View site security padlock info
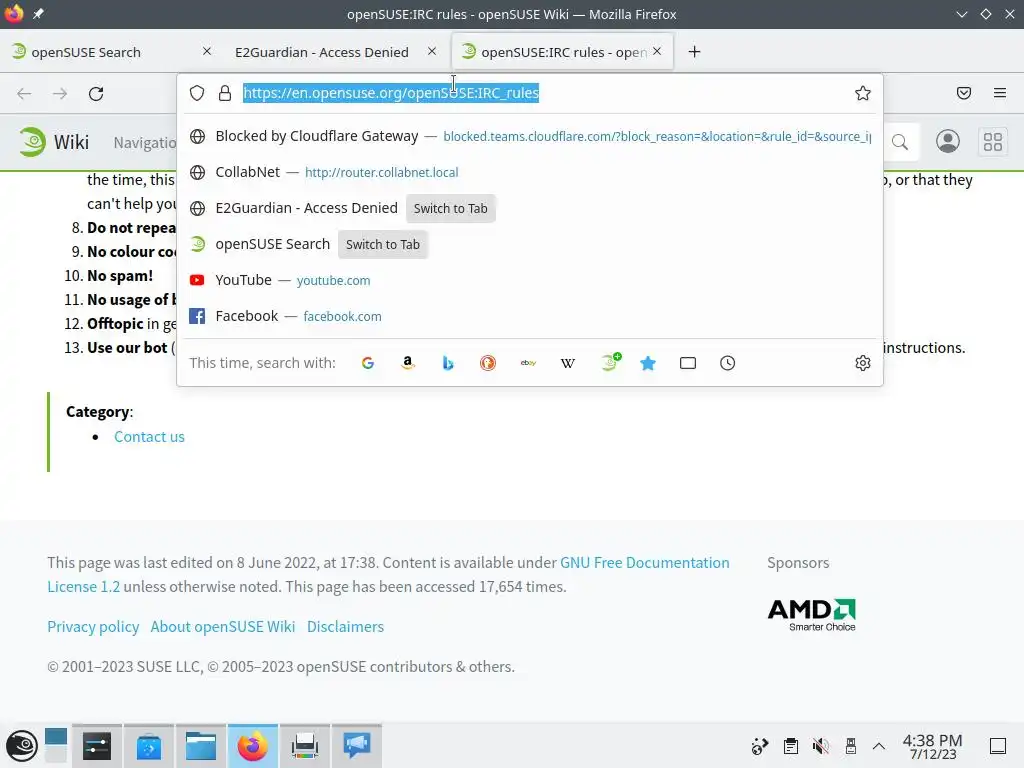The height and width of the screenshot is (768, 1024). click(225, 93)
